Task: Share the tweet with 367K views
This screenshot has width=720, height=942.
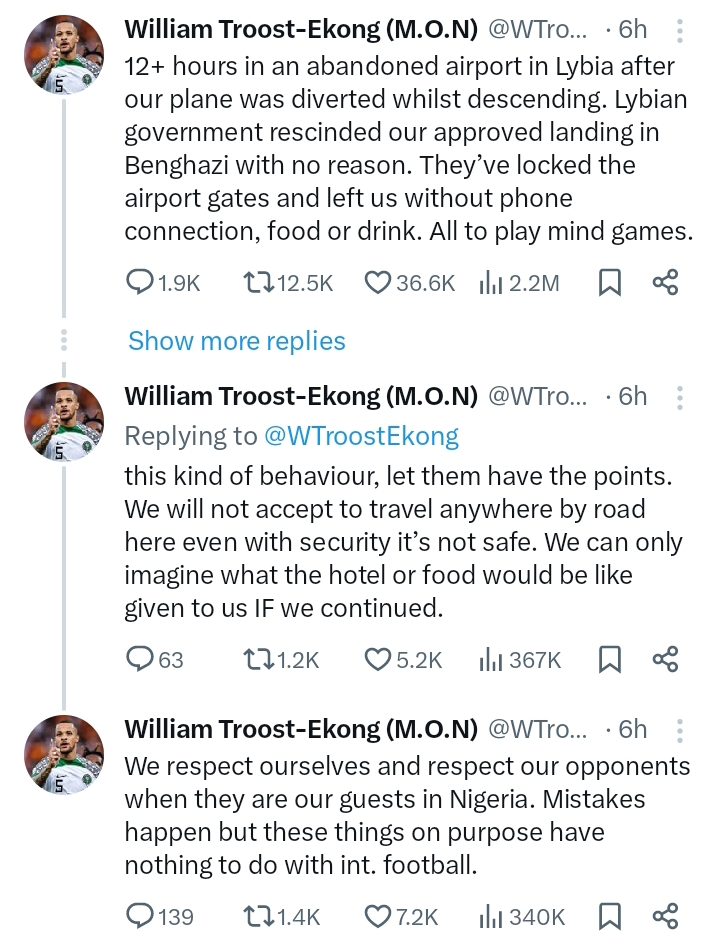Action: [x=666, y=659]
